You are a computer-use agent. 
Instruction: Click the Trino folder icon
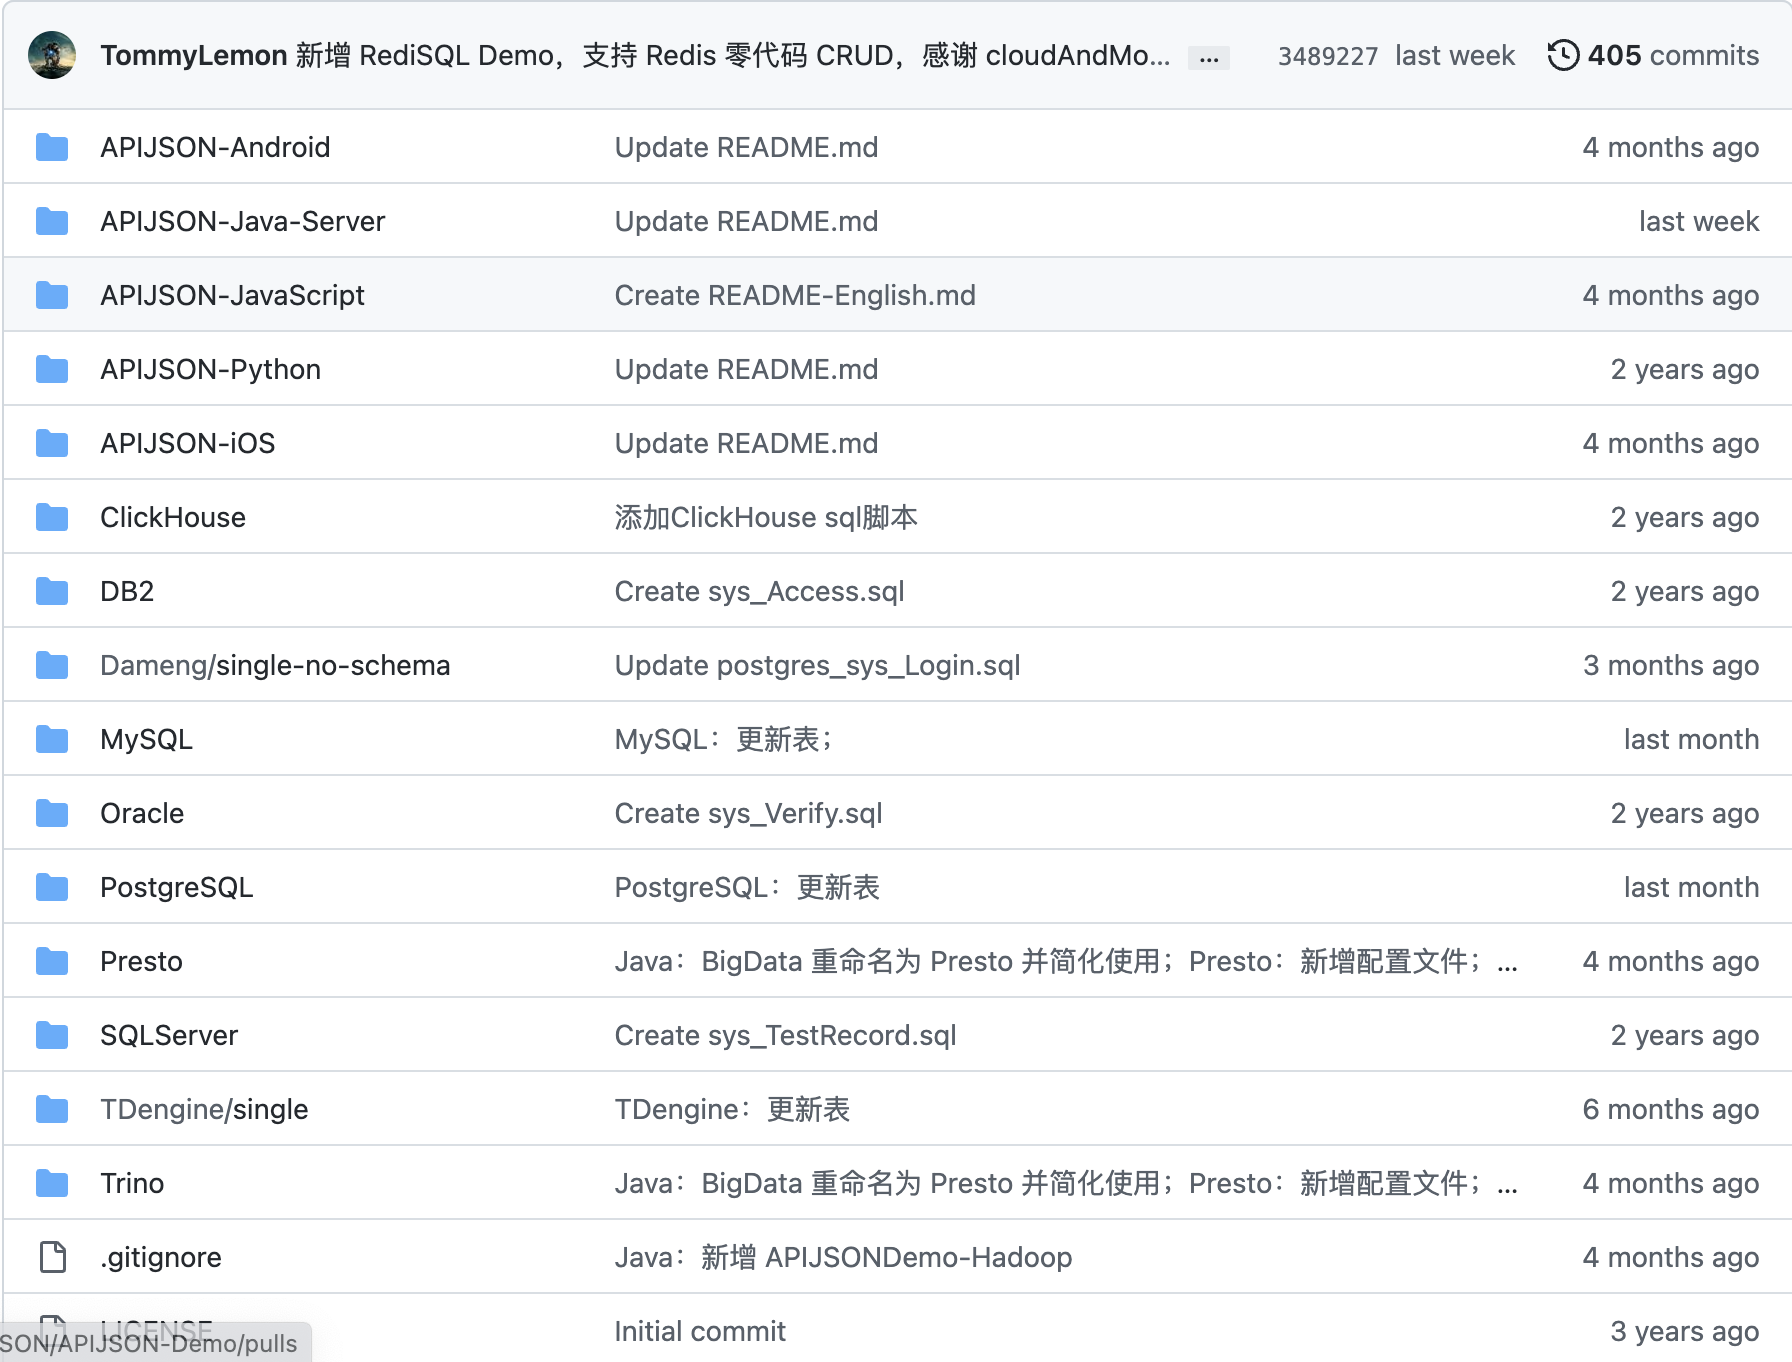[x=52, y=1183]
